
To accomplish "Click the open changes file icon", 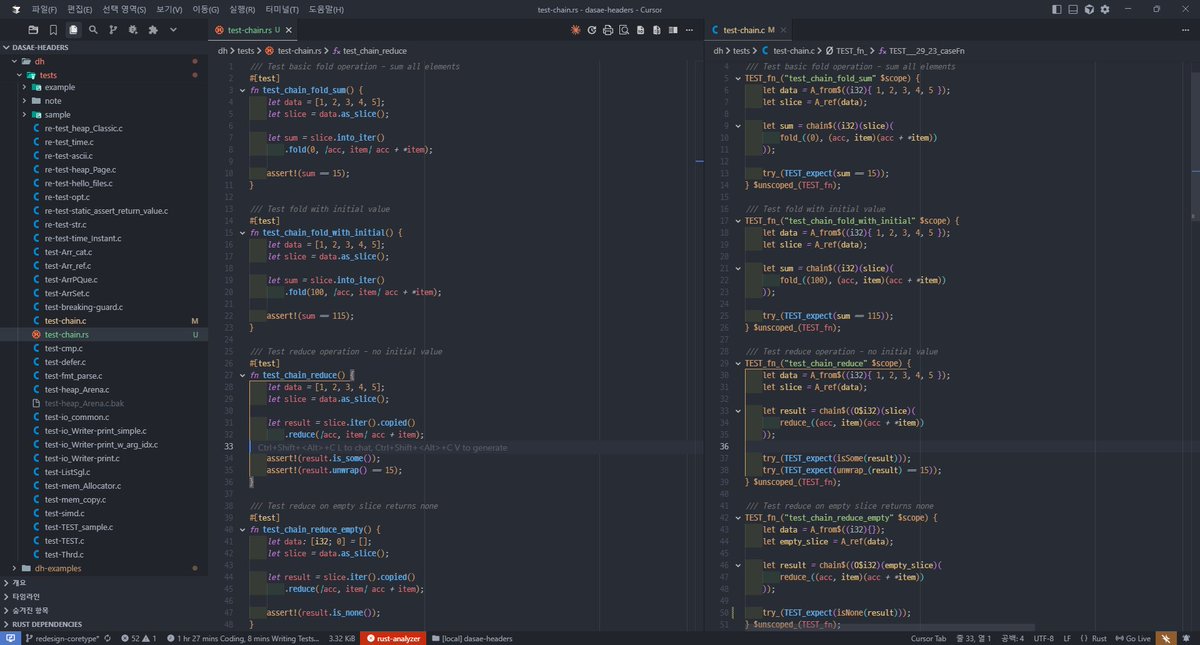I will coord(642,30).
